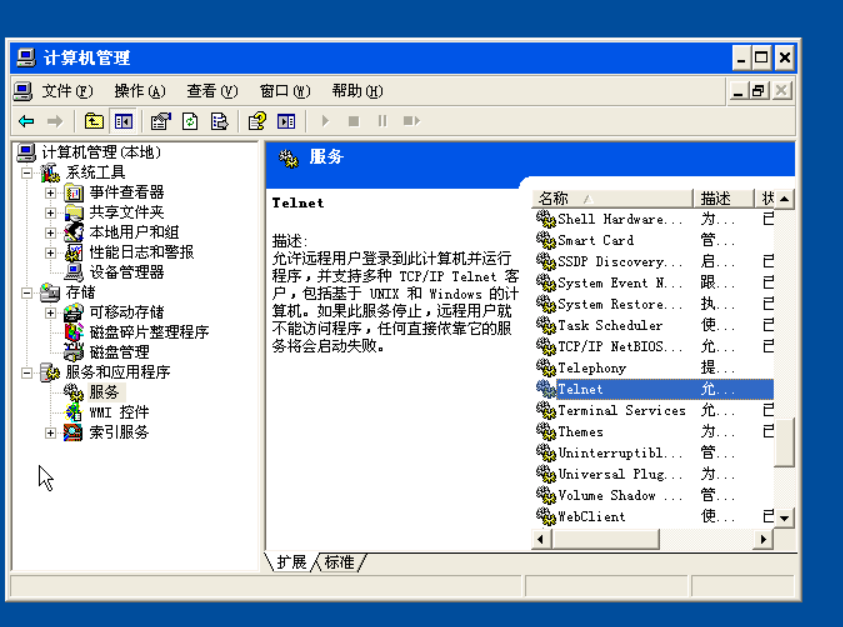Click the services list scroll-down arrow

click(784, 518)
